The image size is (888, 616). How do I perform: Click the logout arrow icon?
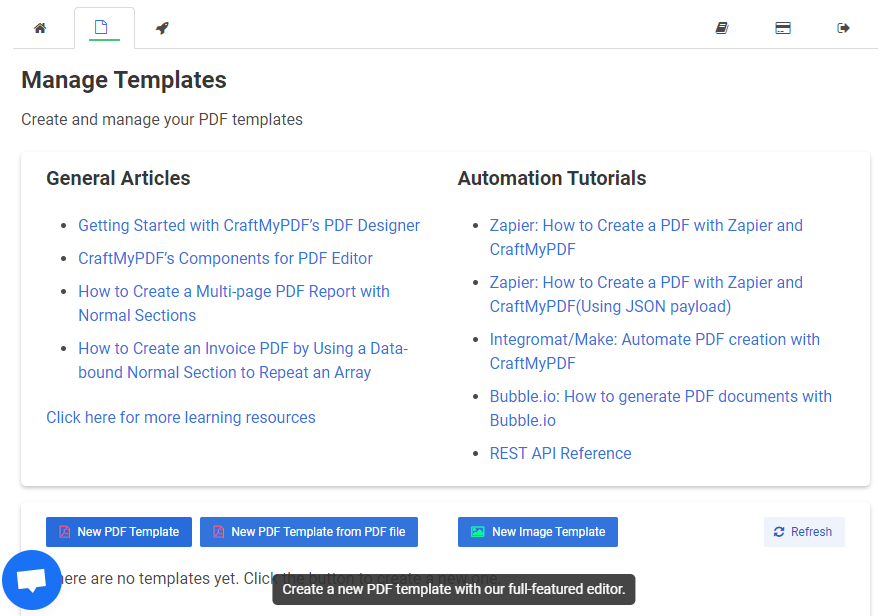(x=843, y=28)
